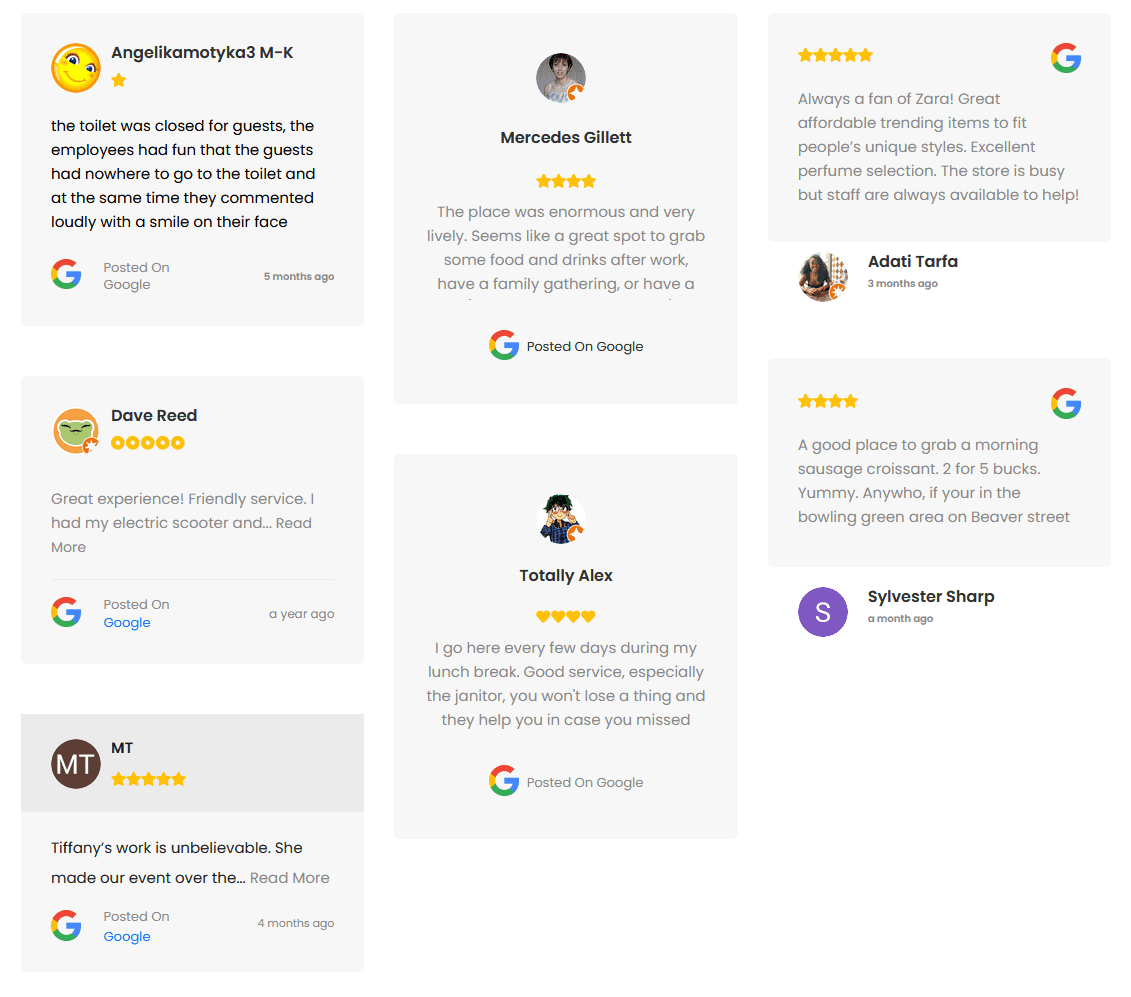Click Read More on MT's review
1131x997 pixels.
point(290,877)
